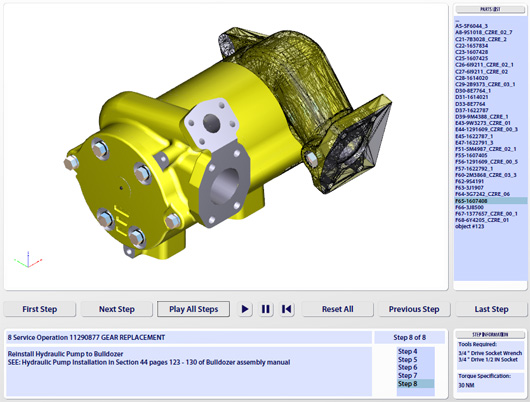
Task: Select part F60-2M3868_CZRE_03_3
Action: coord(485,175)
